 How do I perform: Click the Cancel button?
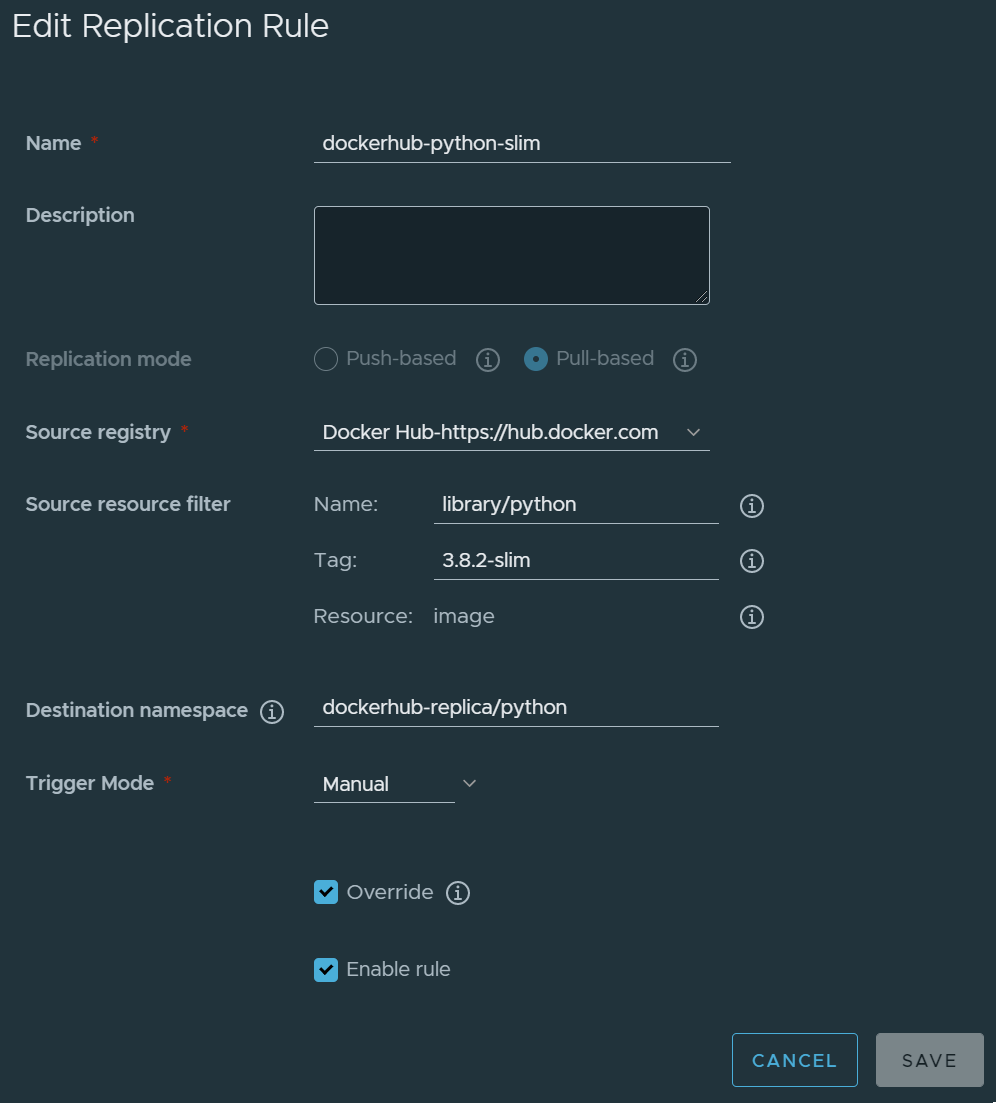[x=794, y=1060]
